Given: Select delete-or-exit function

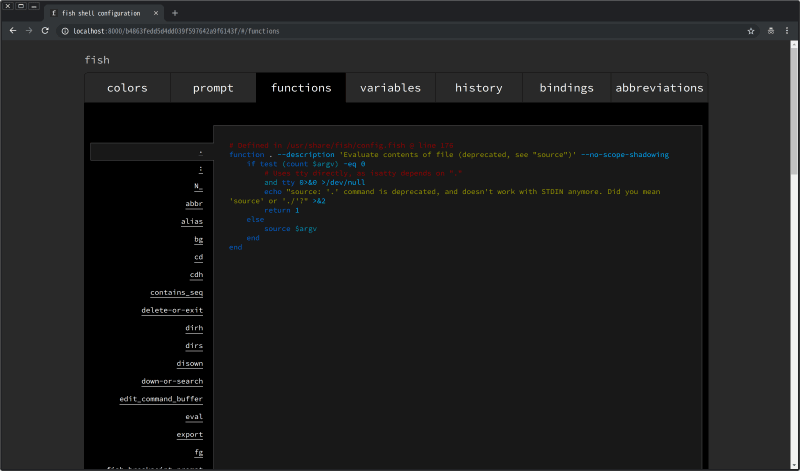Looking at the screenshot, I should point(172,311).
